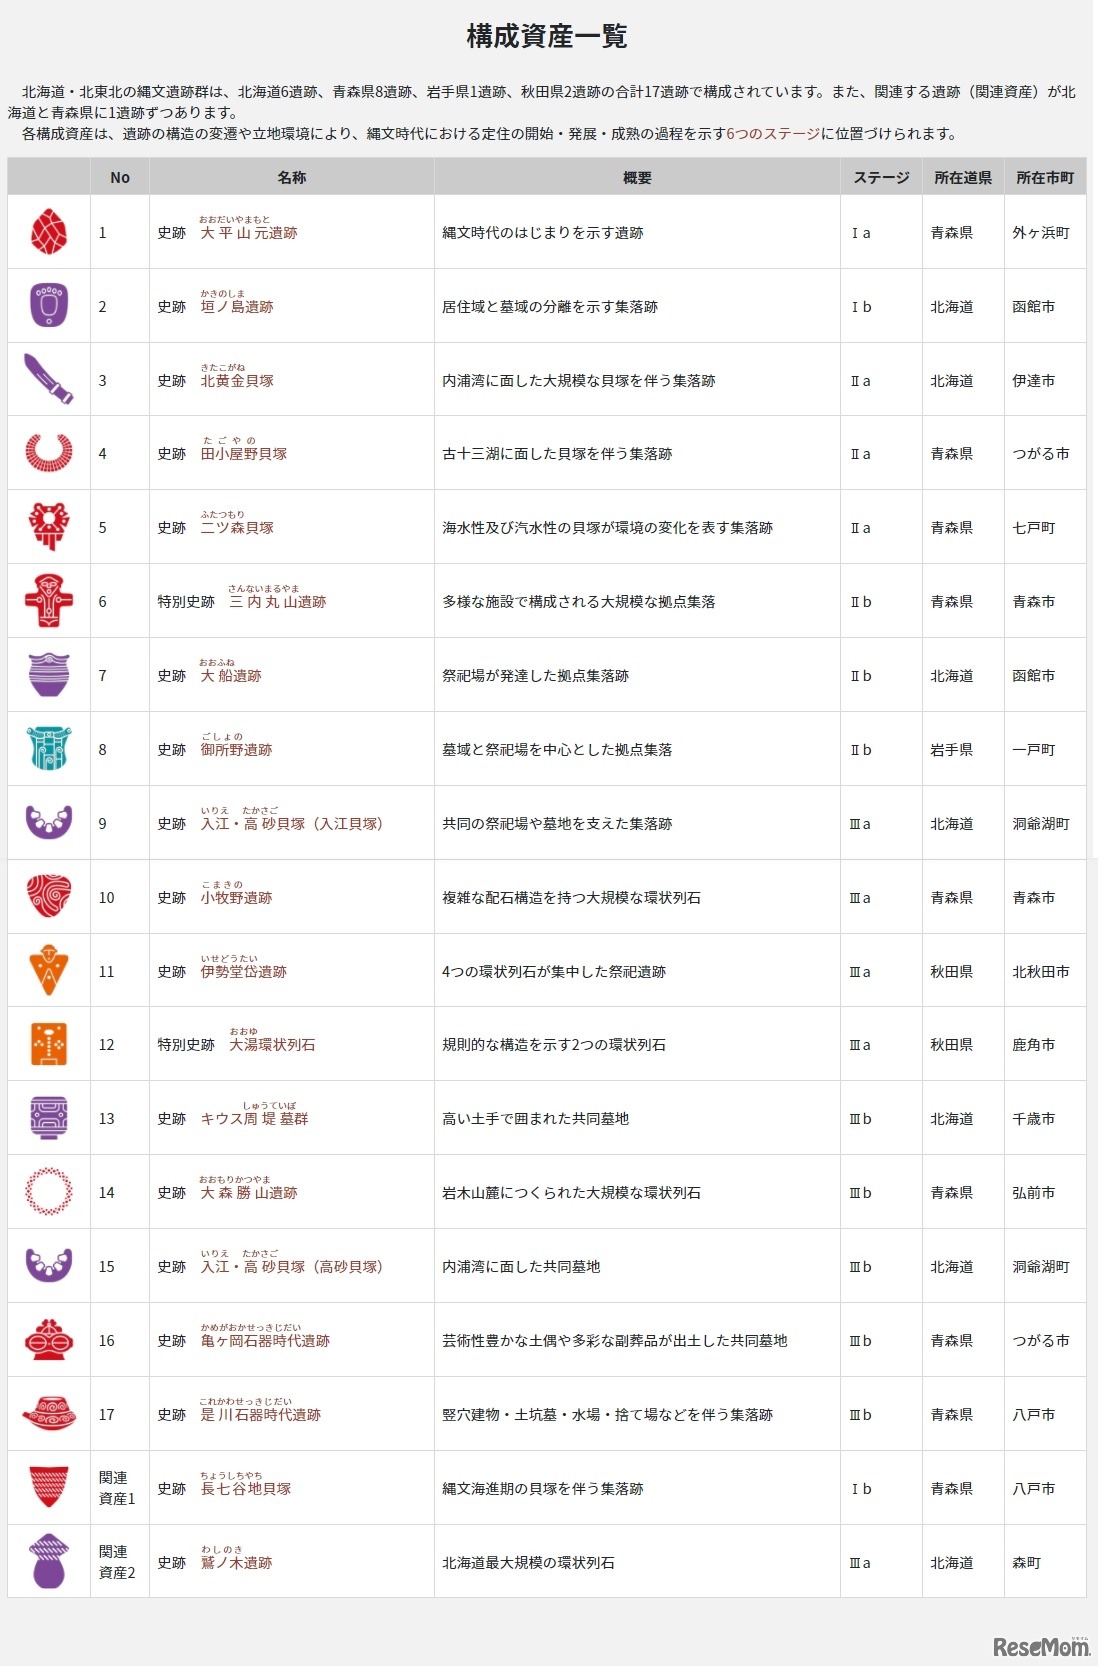Click the ReseMom watermark logo
The width and height of the screenshot is (1104, 1670).
coord(1040,1647)
